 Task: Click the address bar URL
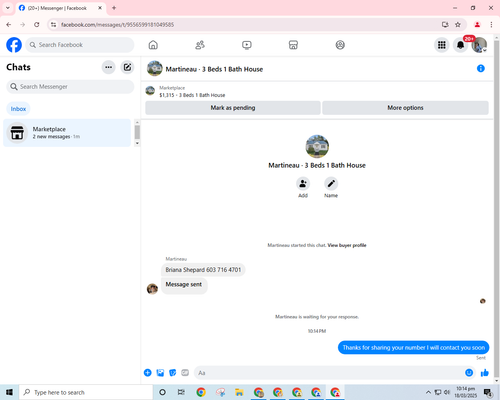117,25
